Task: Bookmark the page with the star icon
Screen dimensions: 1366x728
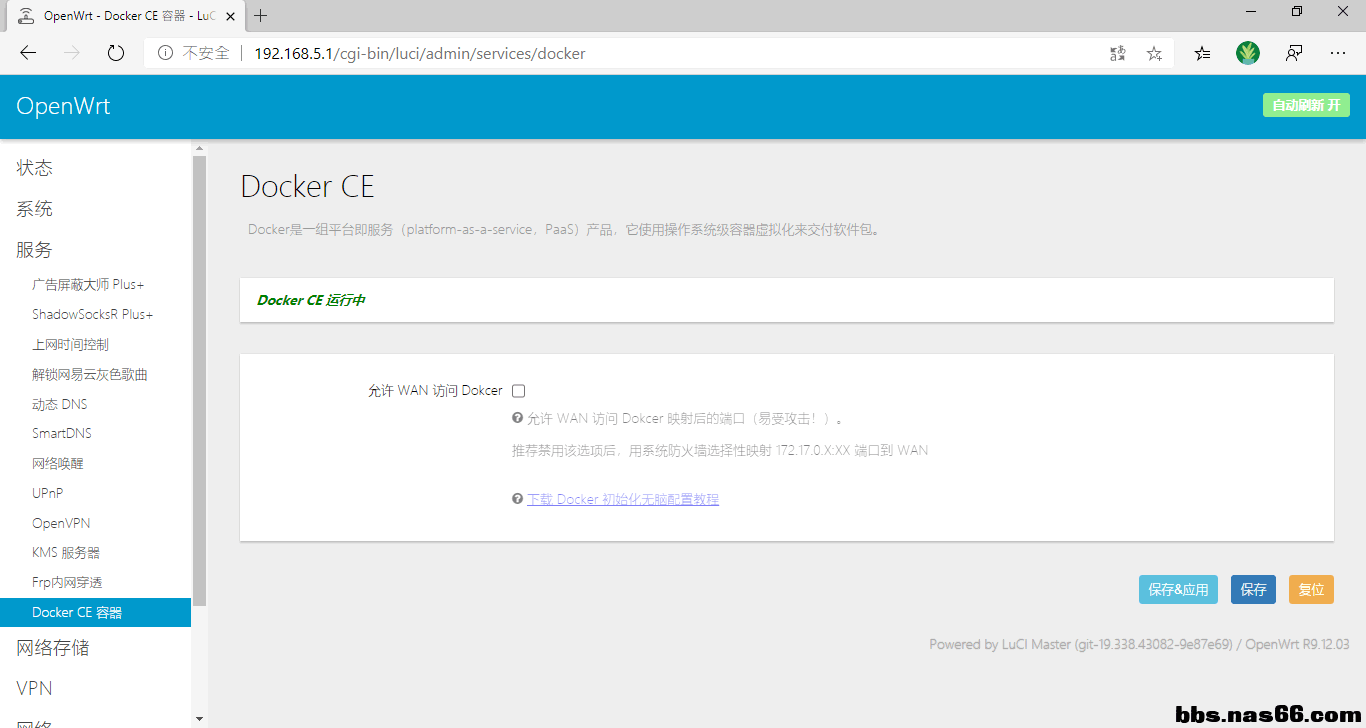Action: pos(1154,53)
